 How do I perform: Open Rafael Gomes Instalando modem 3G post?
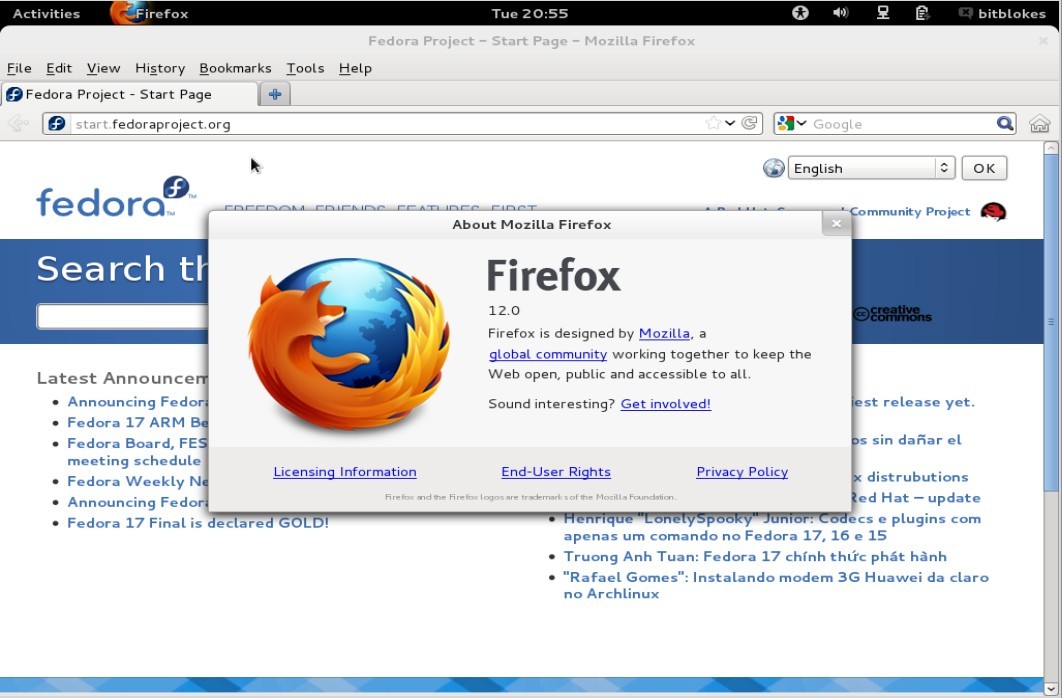pos(776,585)
